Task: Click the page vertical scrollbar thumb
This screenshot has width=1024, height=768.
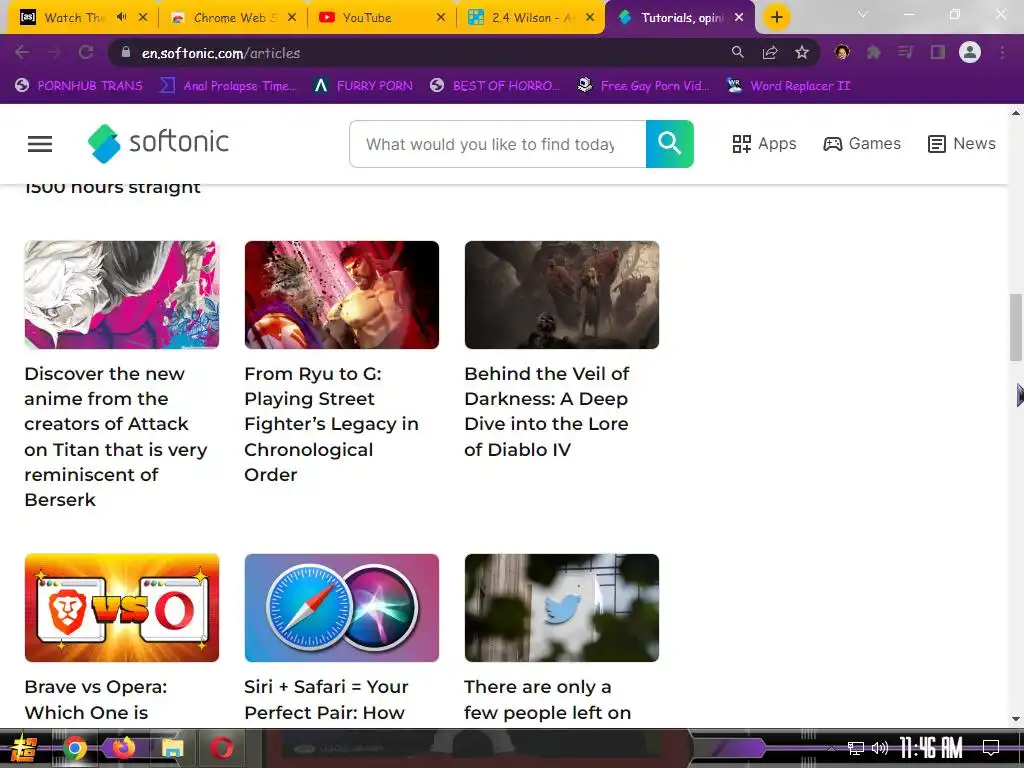Action: 1016,327
